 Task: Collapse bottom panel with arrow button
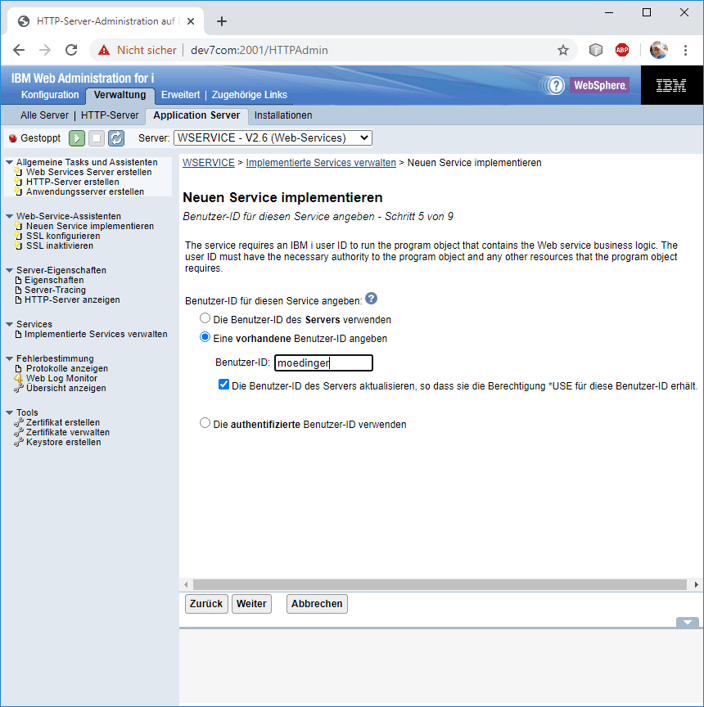pyautogui.click(x=687, y=622)
